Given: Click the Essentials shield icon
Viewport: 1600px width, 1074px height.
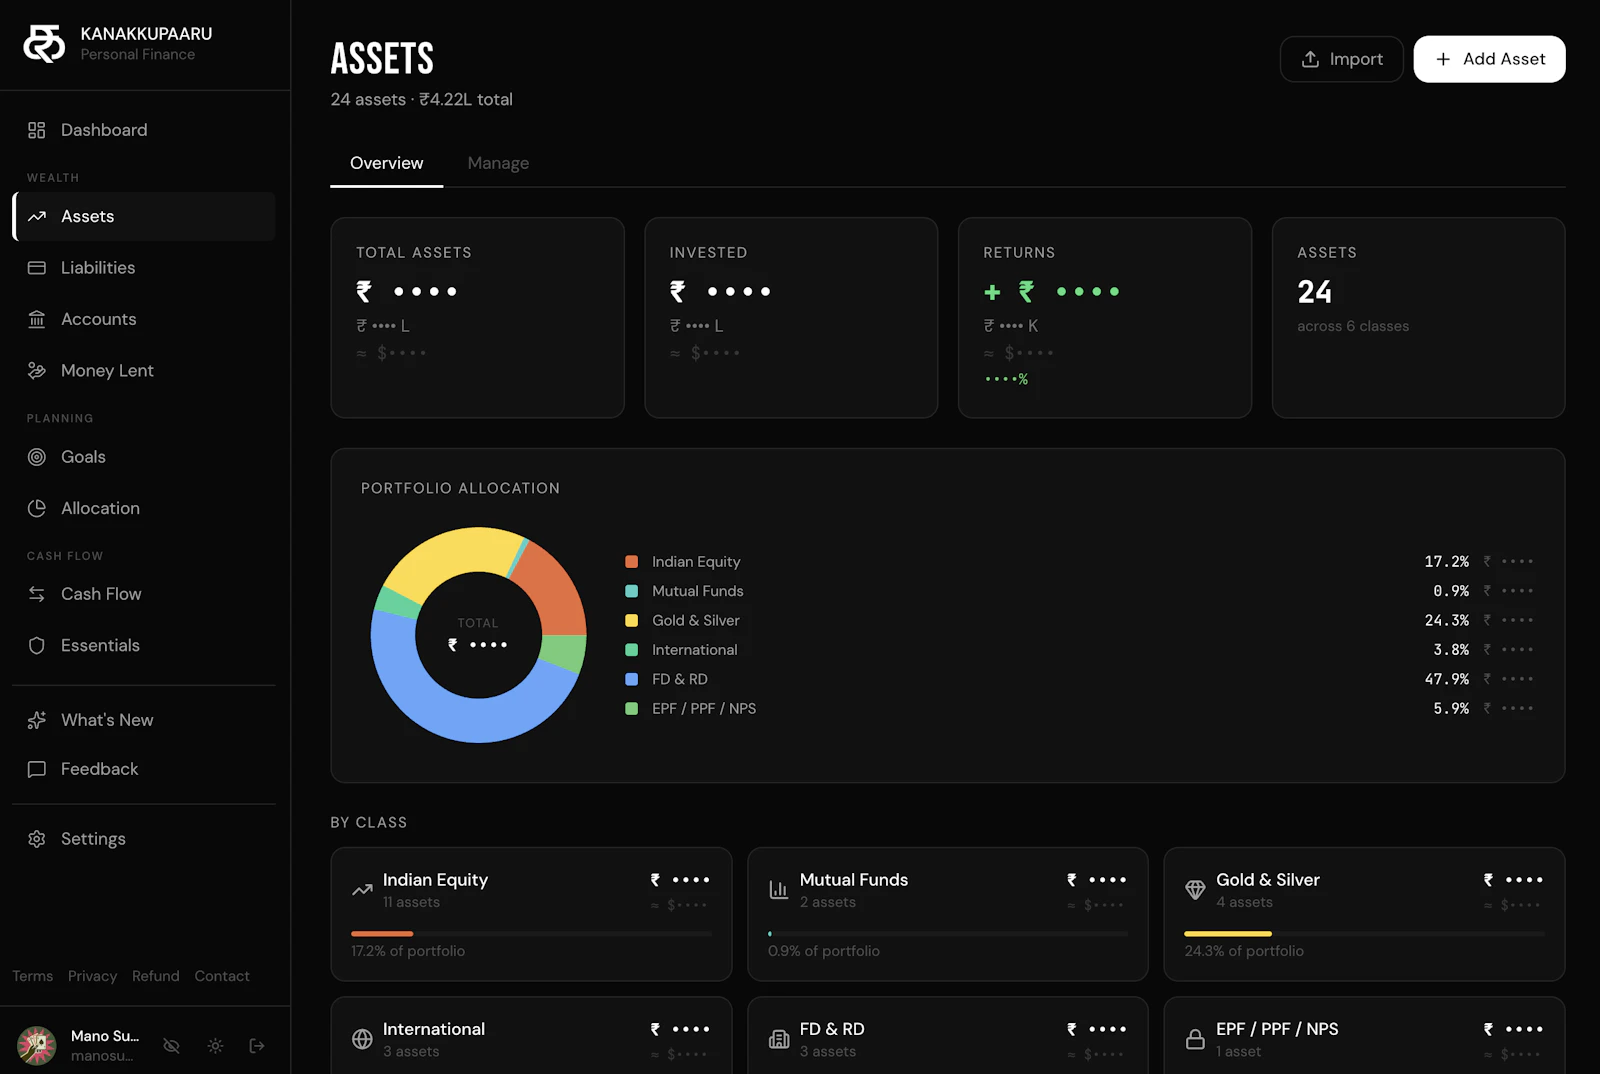Looking at the screenshot, I should click(37, 645).
